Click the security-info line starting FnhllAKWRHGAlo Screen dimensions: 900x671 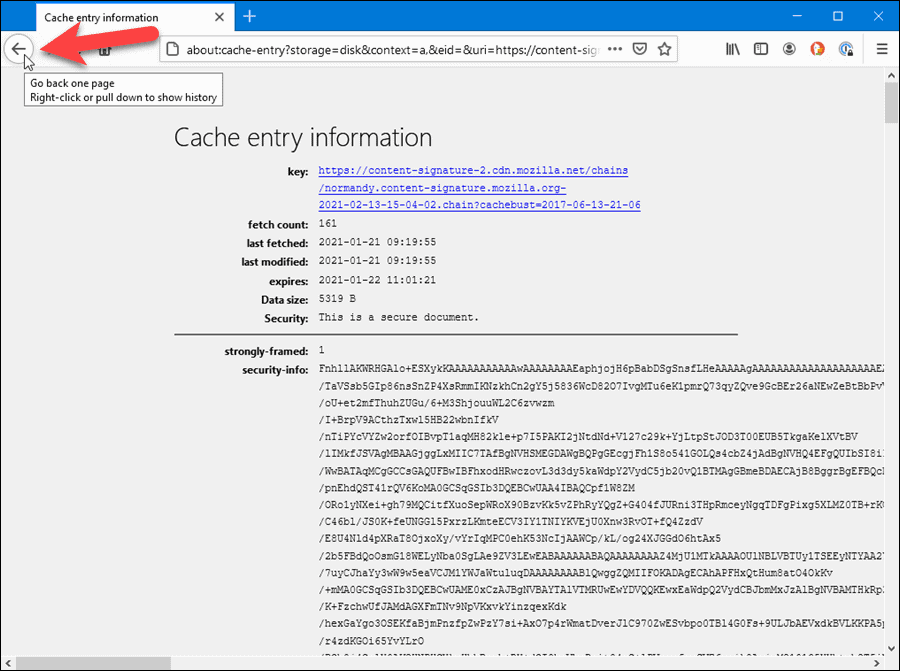click(601, 369)
